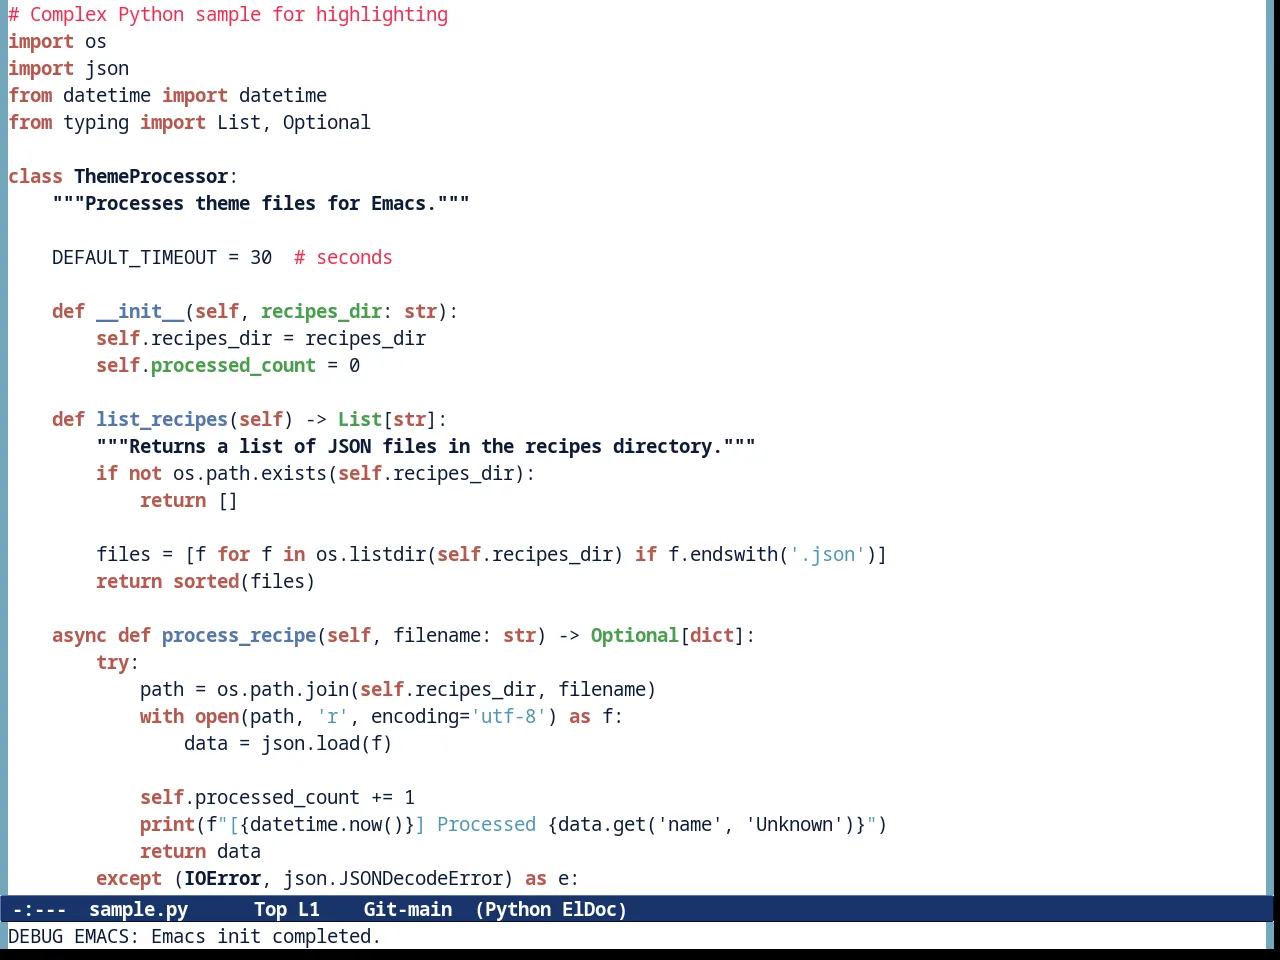
Task: Click 'json.load(f)' in data assignment
Action: tap(327, 744)
